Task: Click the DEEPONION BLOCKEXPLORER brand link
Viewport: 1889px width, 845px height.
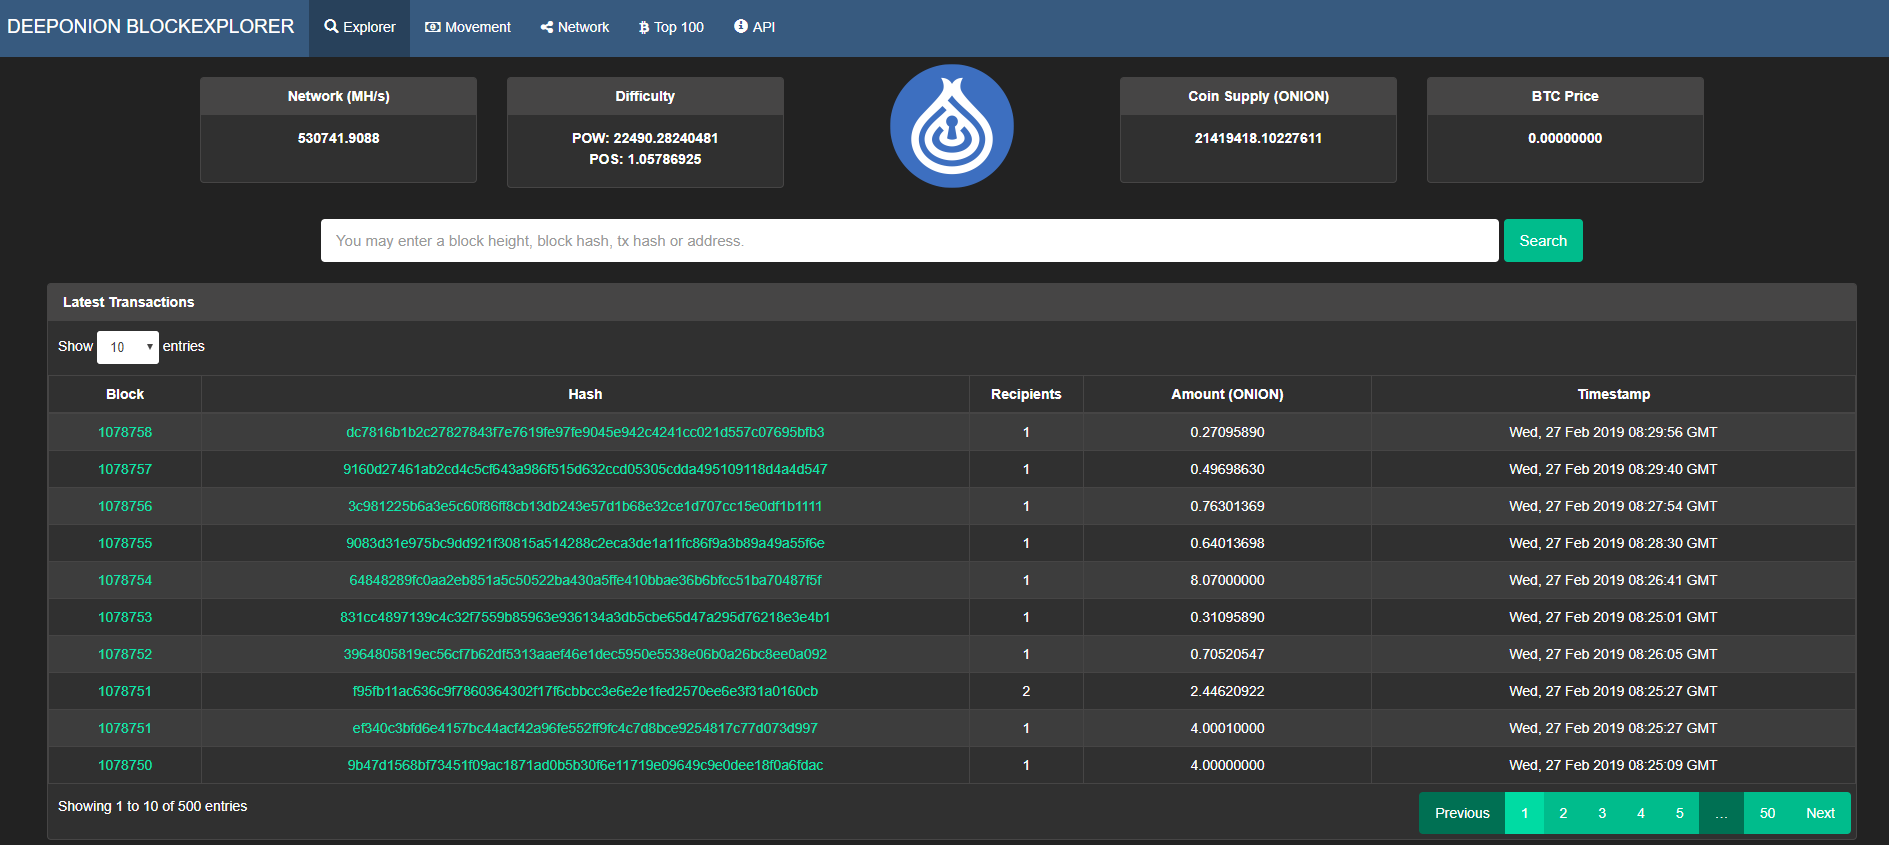Action: tap(151, 27)
